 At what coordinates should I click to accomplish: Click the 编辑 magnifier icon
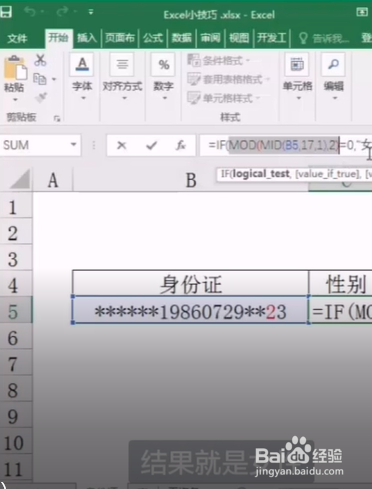point(333,64)
